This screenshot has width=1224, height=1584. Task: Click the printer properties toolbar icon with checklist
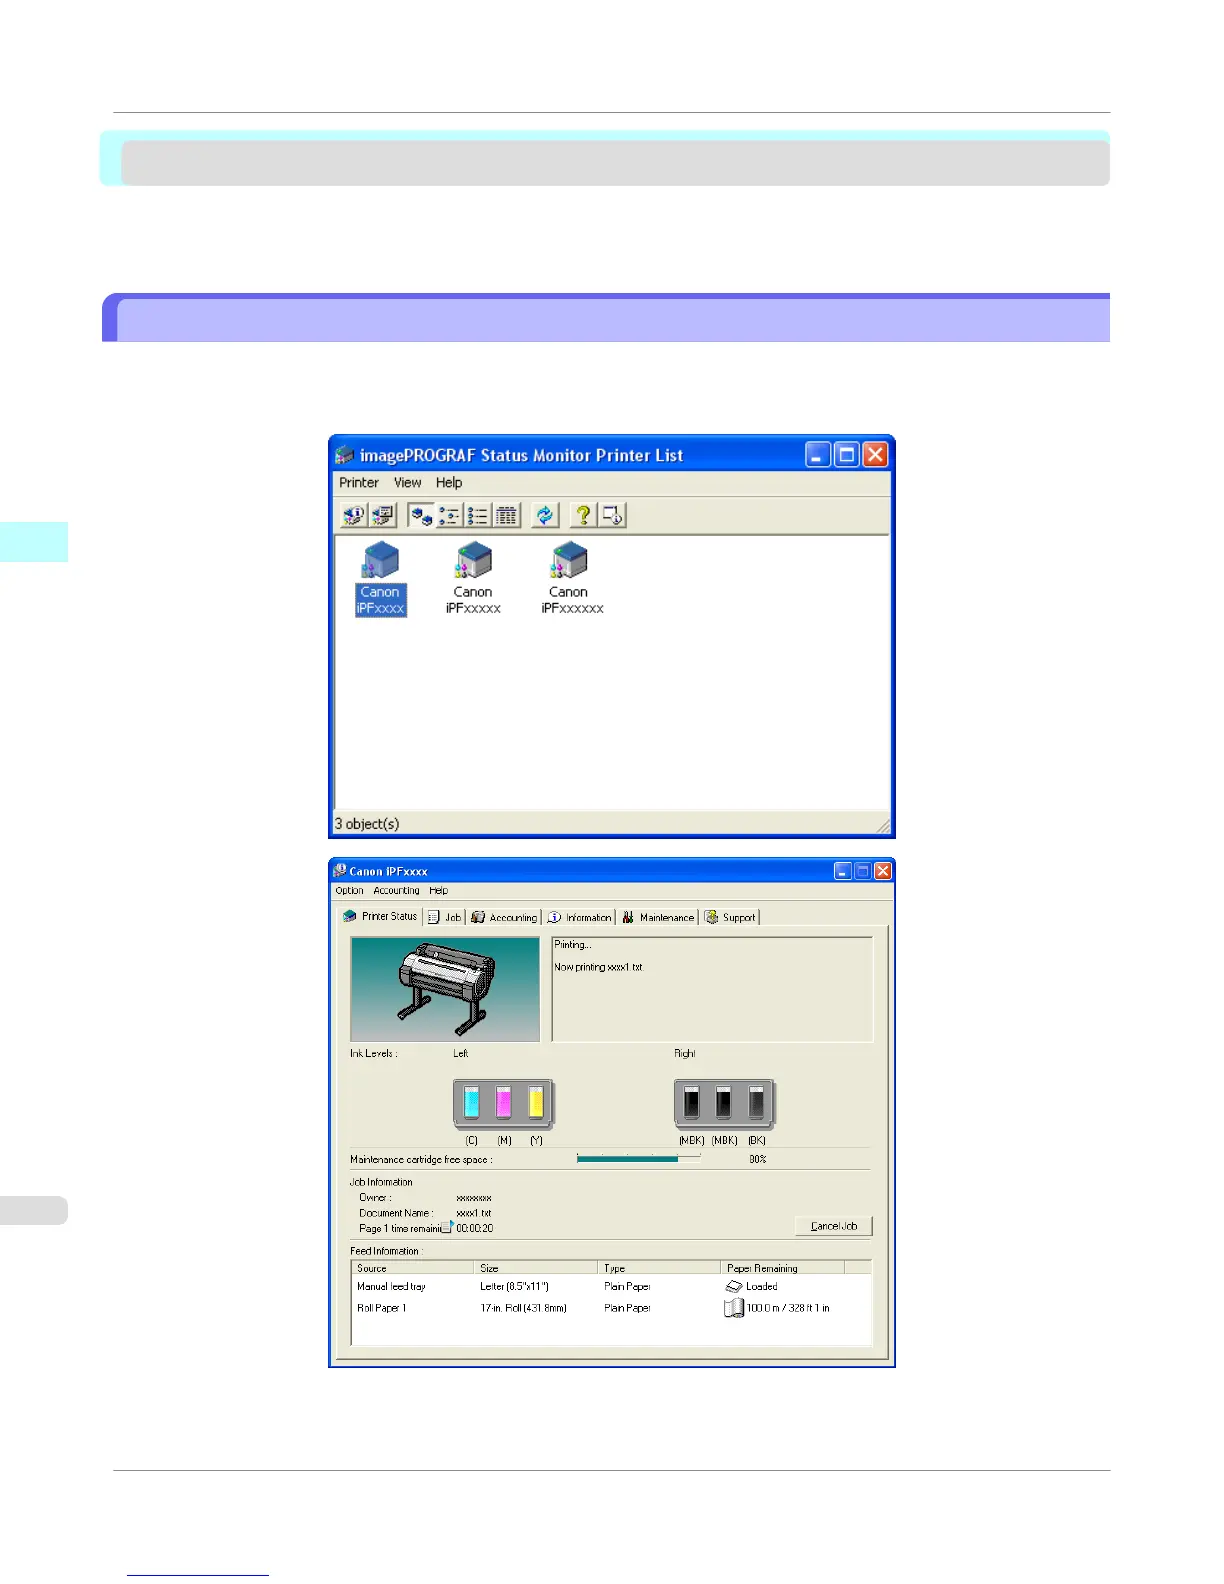click(x=383, y=515)
